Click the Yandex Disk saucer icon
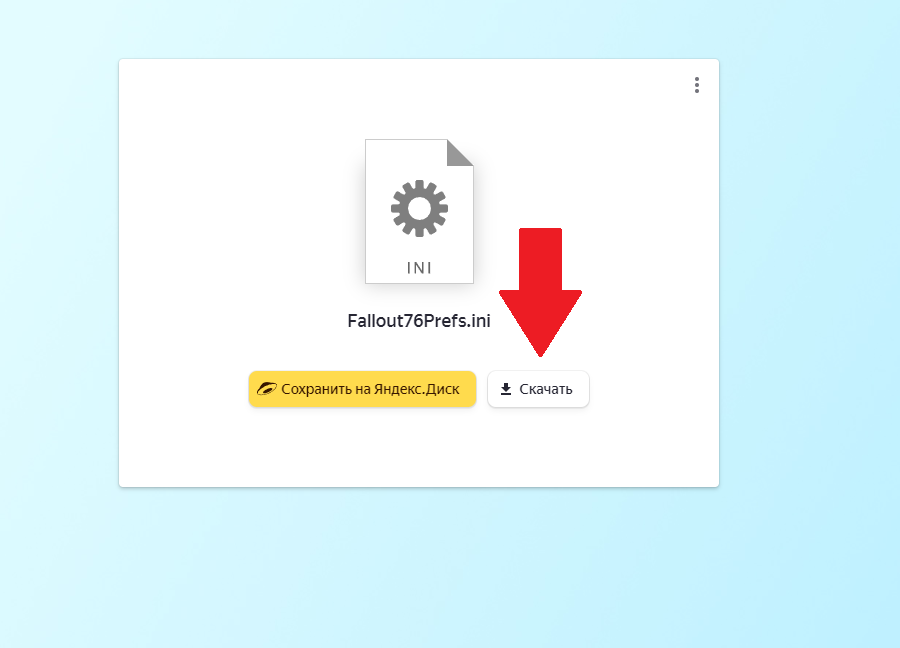Image resolution: width=900 pixels, height=648 pixels. pos(266,389)
